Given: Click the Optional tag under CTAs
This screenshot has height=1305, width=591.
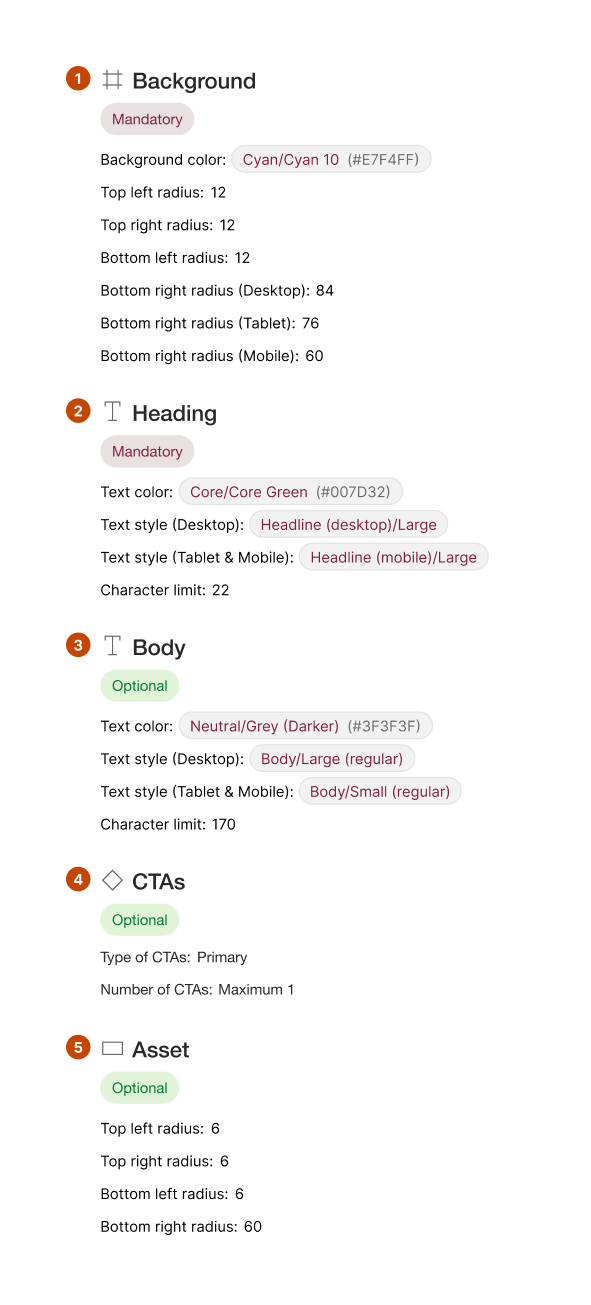Looking at the screenshot, I should [x=140, y=920].
